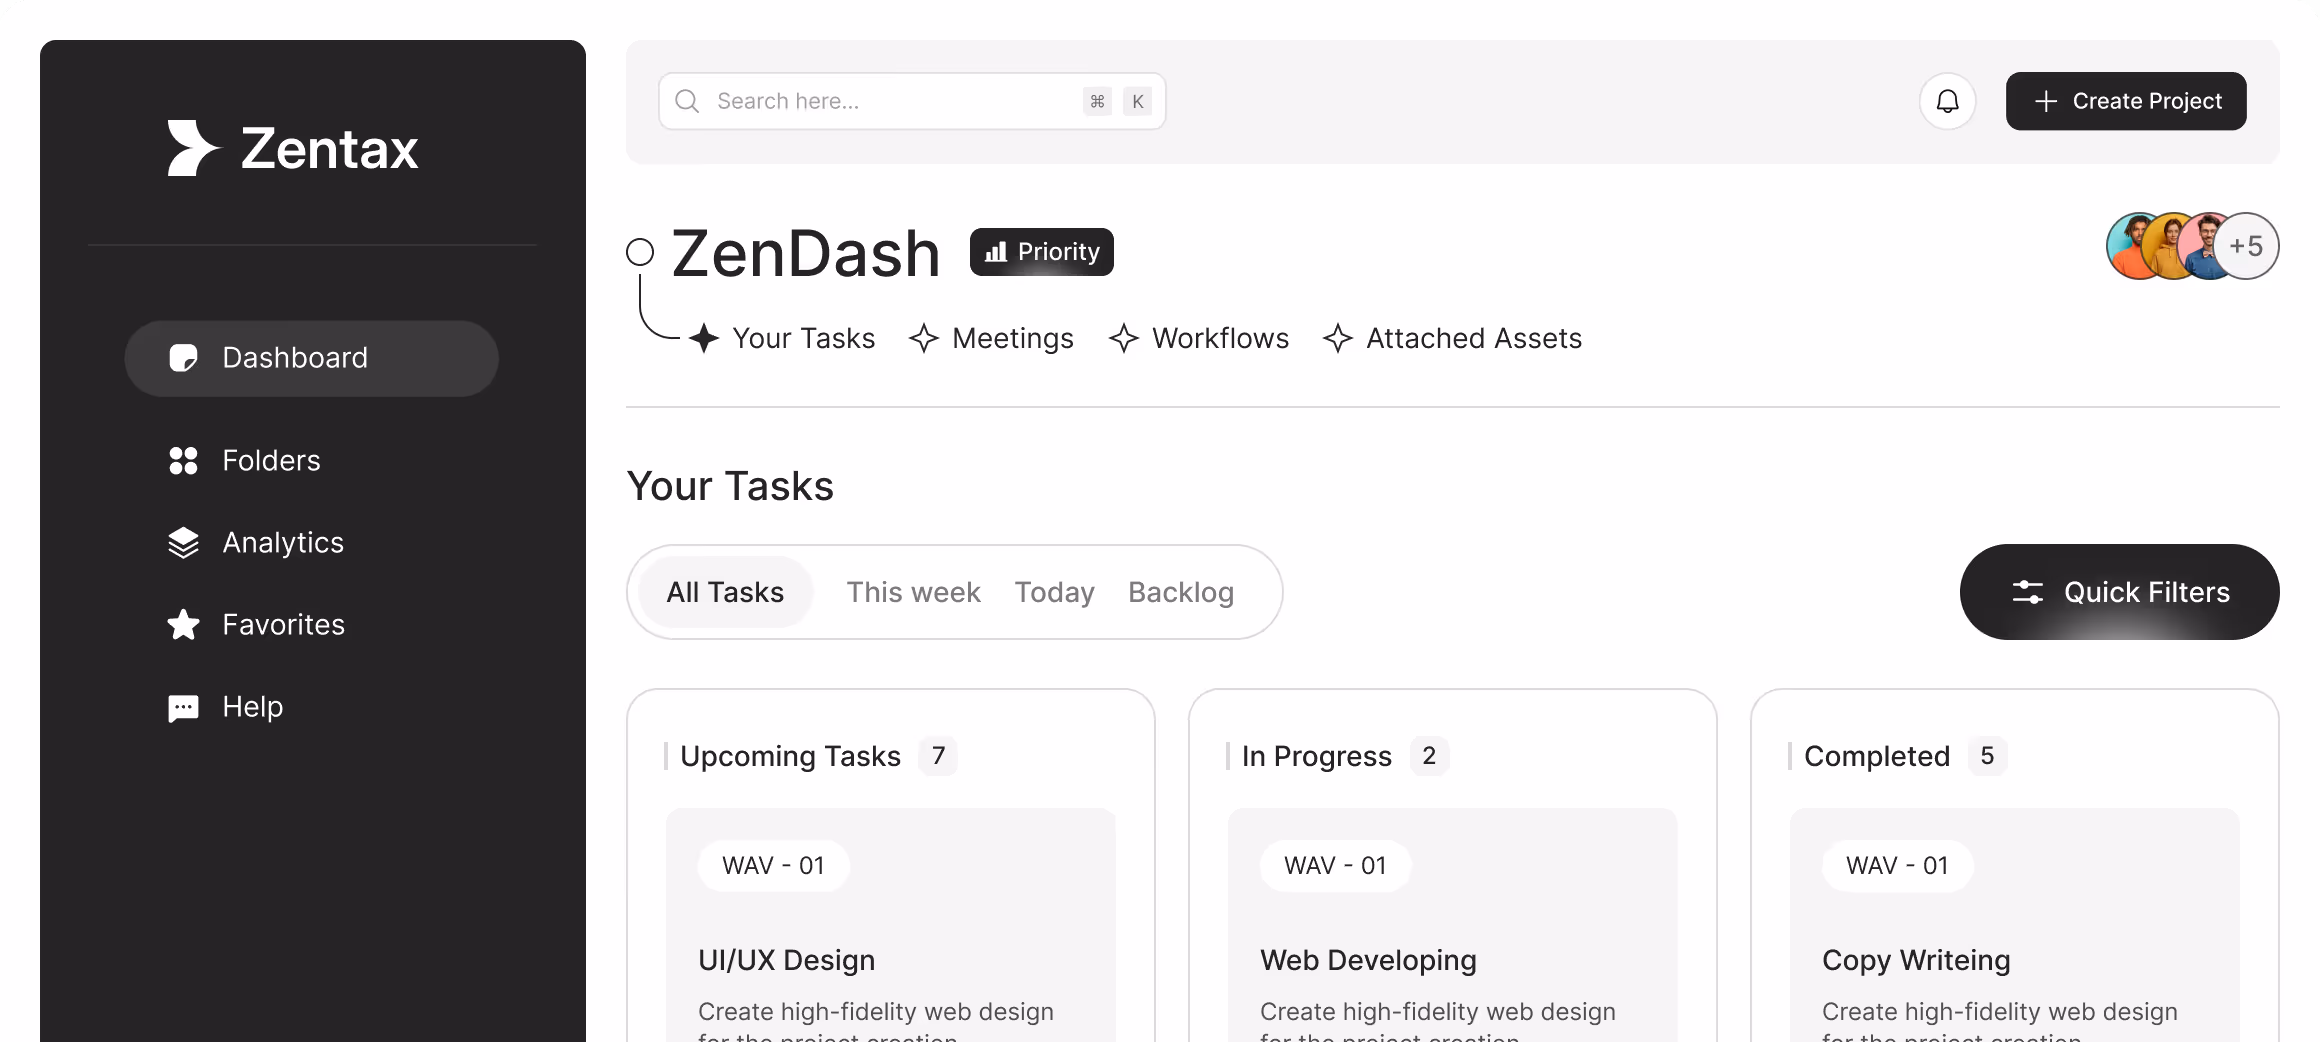
Task: Select the Backlog filter
Action: [x=1180, y=592]
